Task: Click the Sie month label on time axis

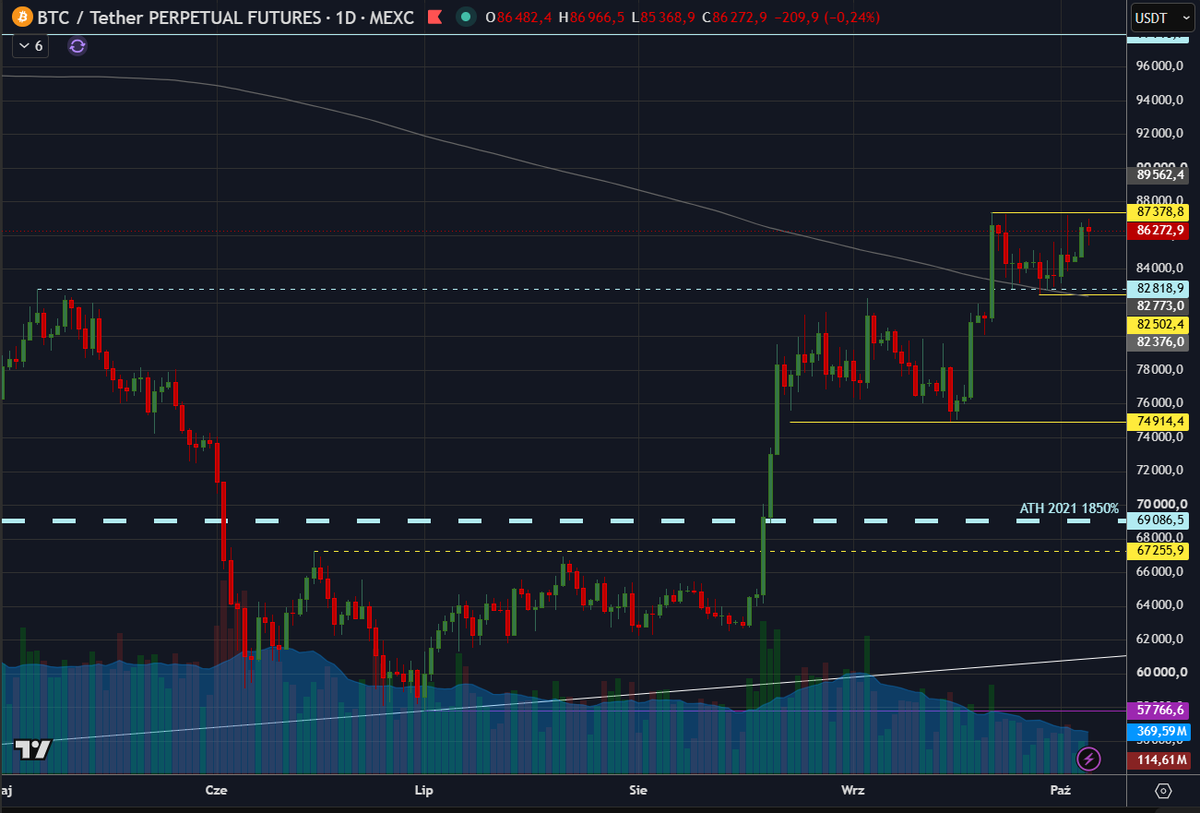Action: pos(638,790)
